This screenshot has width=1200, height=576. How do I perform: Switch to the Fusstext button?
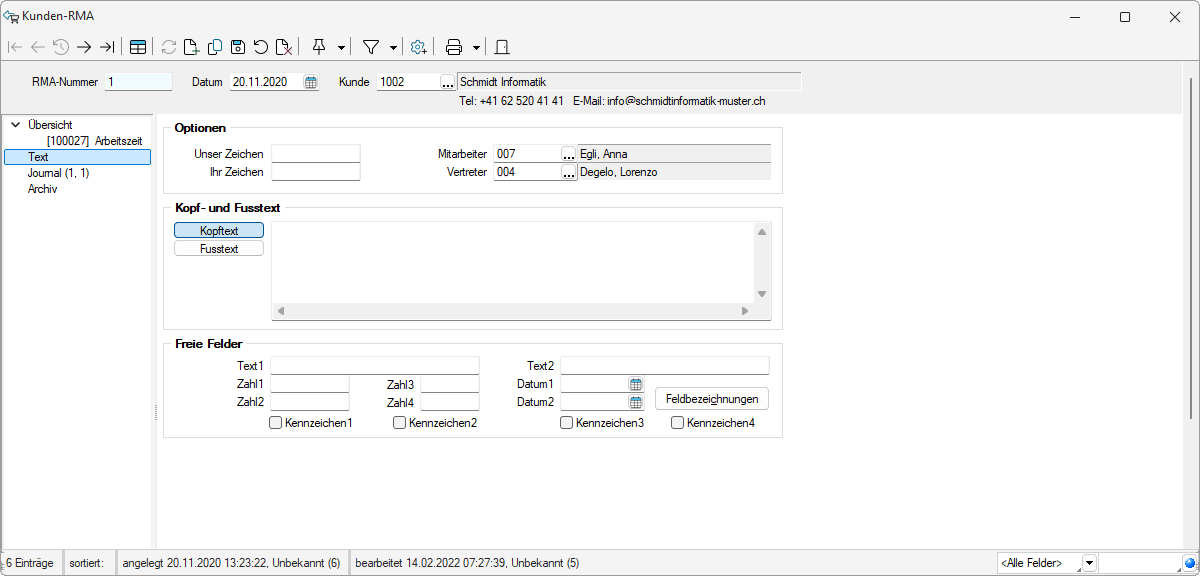tap(219, 249)
